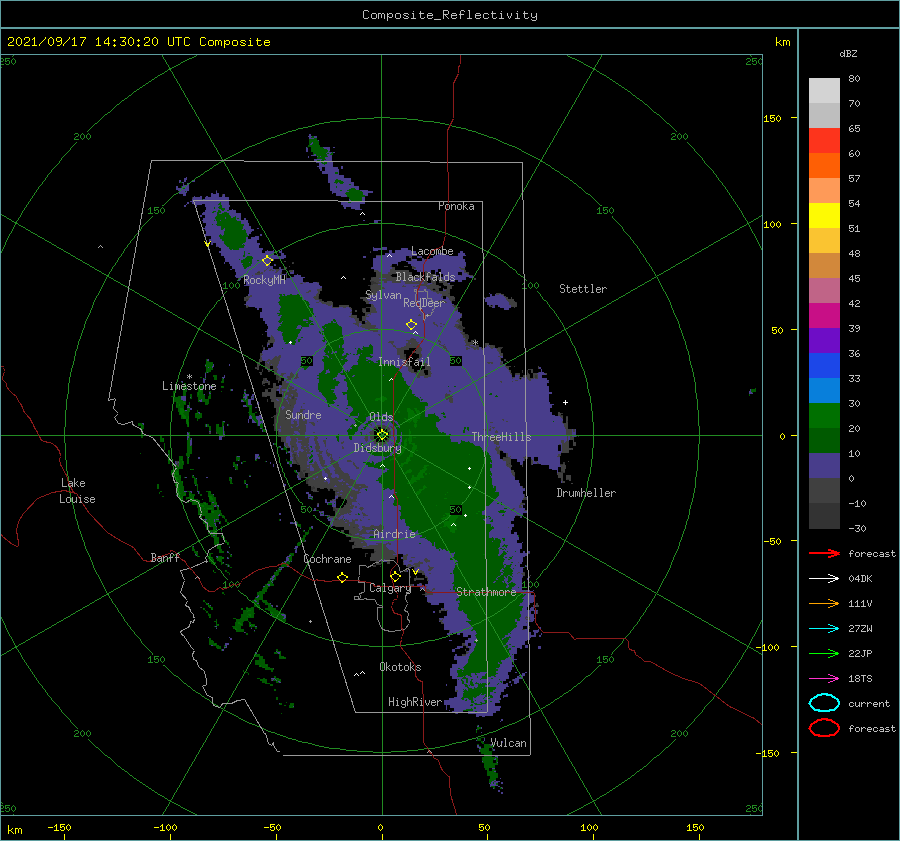Click the km unit label at top right
Image resolution: width=900 pixels, height=841 pixels.
pos(782,42)
